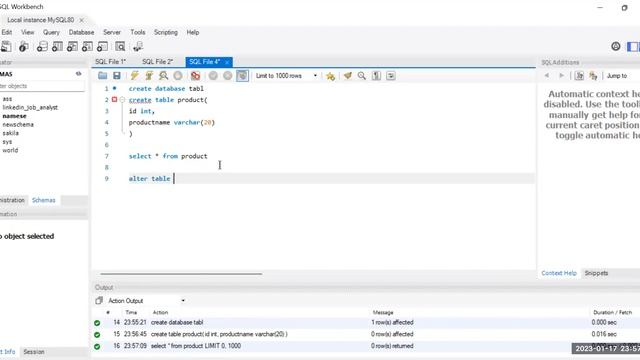Click the Rollback X icon
640x360 pixels.
point(228,76)
